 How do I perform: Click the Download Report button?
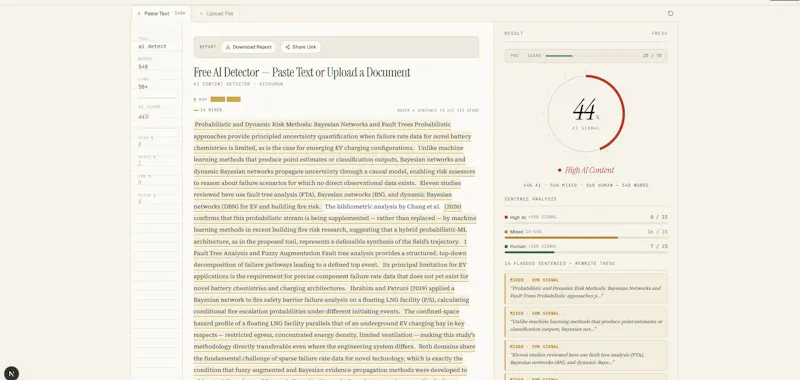(248, 47)
